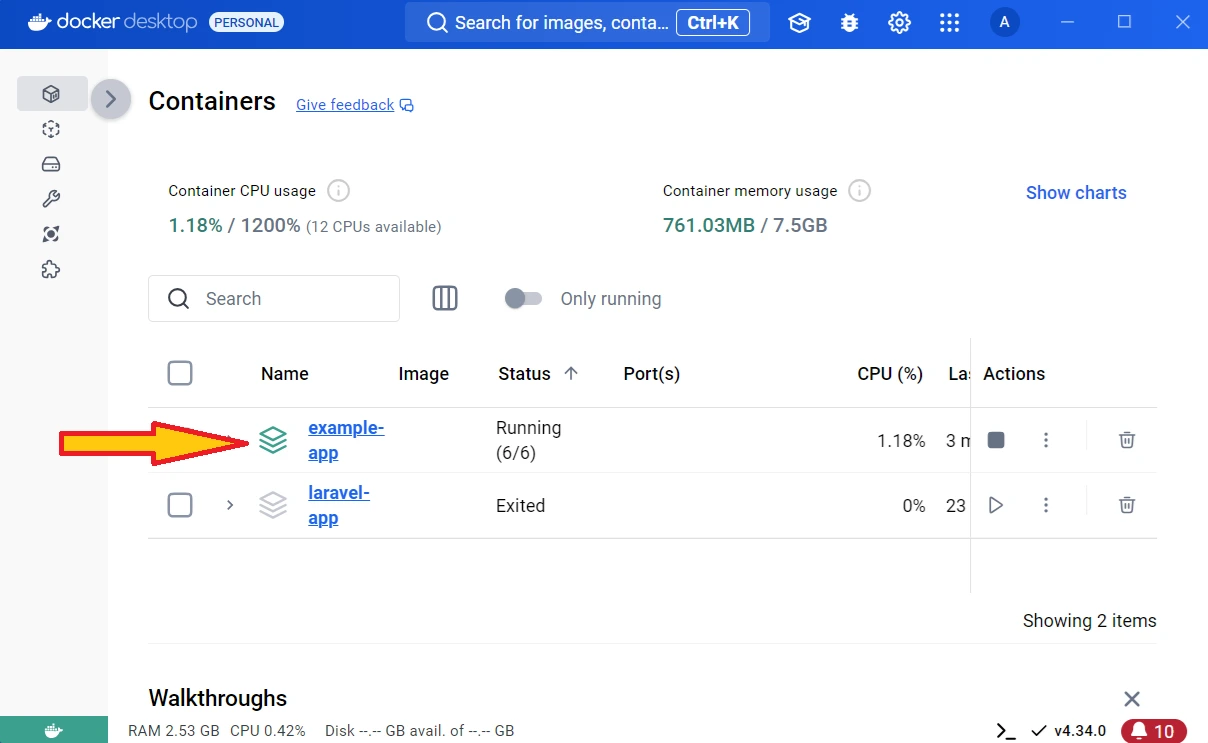Image resolution: width=1208 pixels, height=743 pixels.
Task: Click the "Walkthroughs" heading
Action: click(218, 698)
